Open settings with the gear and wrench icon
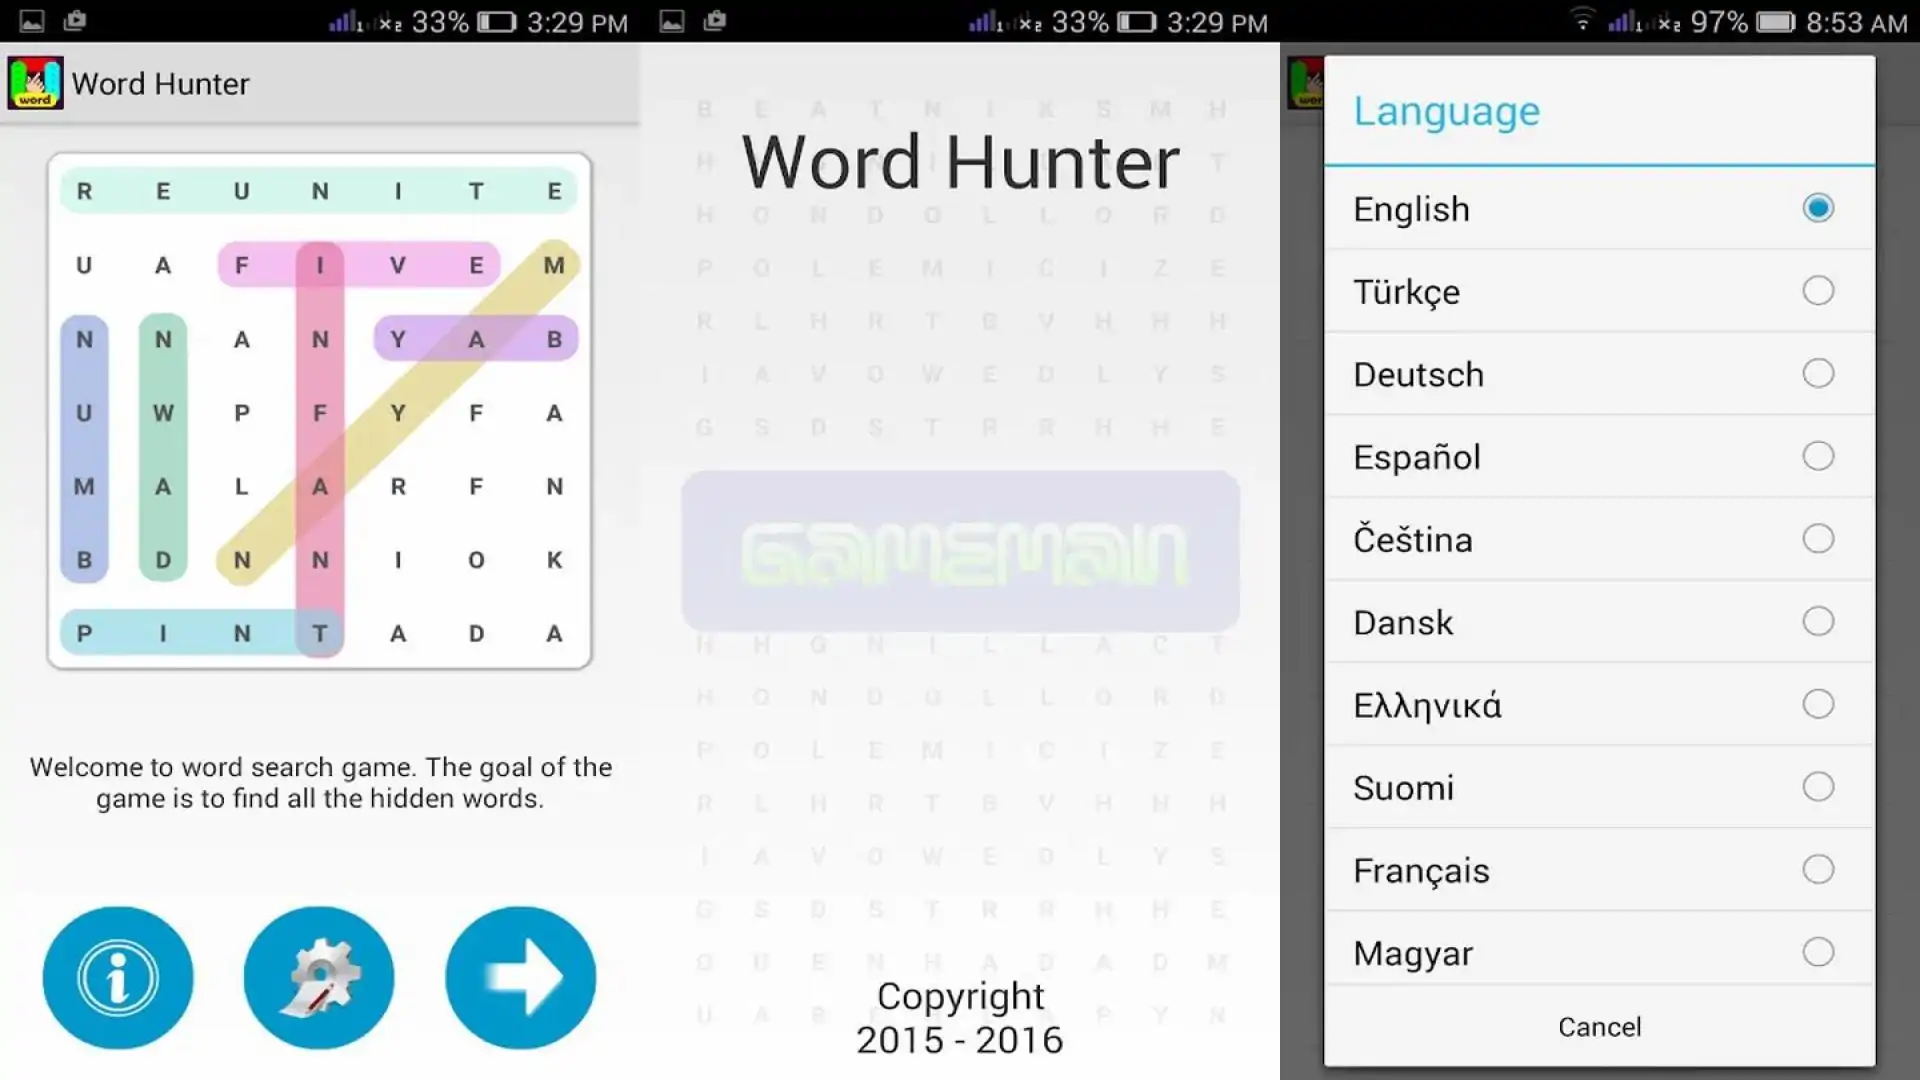 coord(319,977)
